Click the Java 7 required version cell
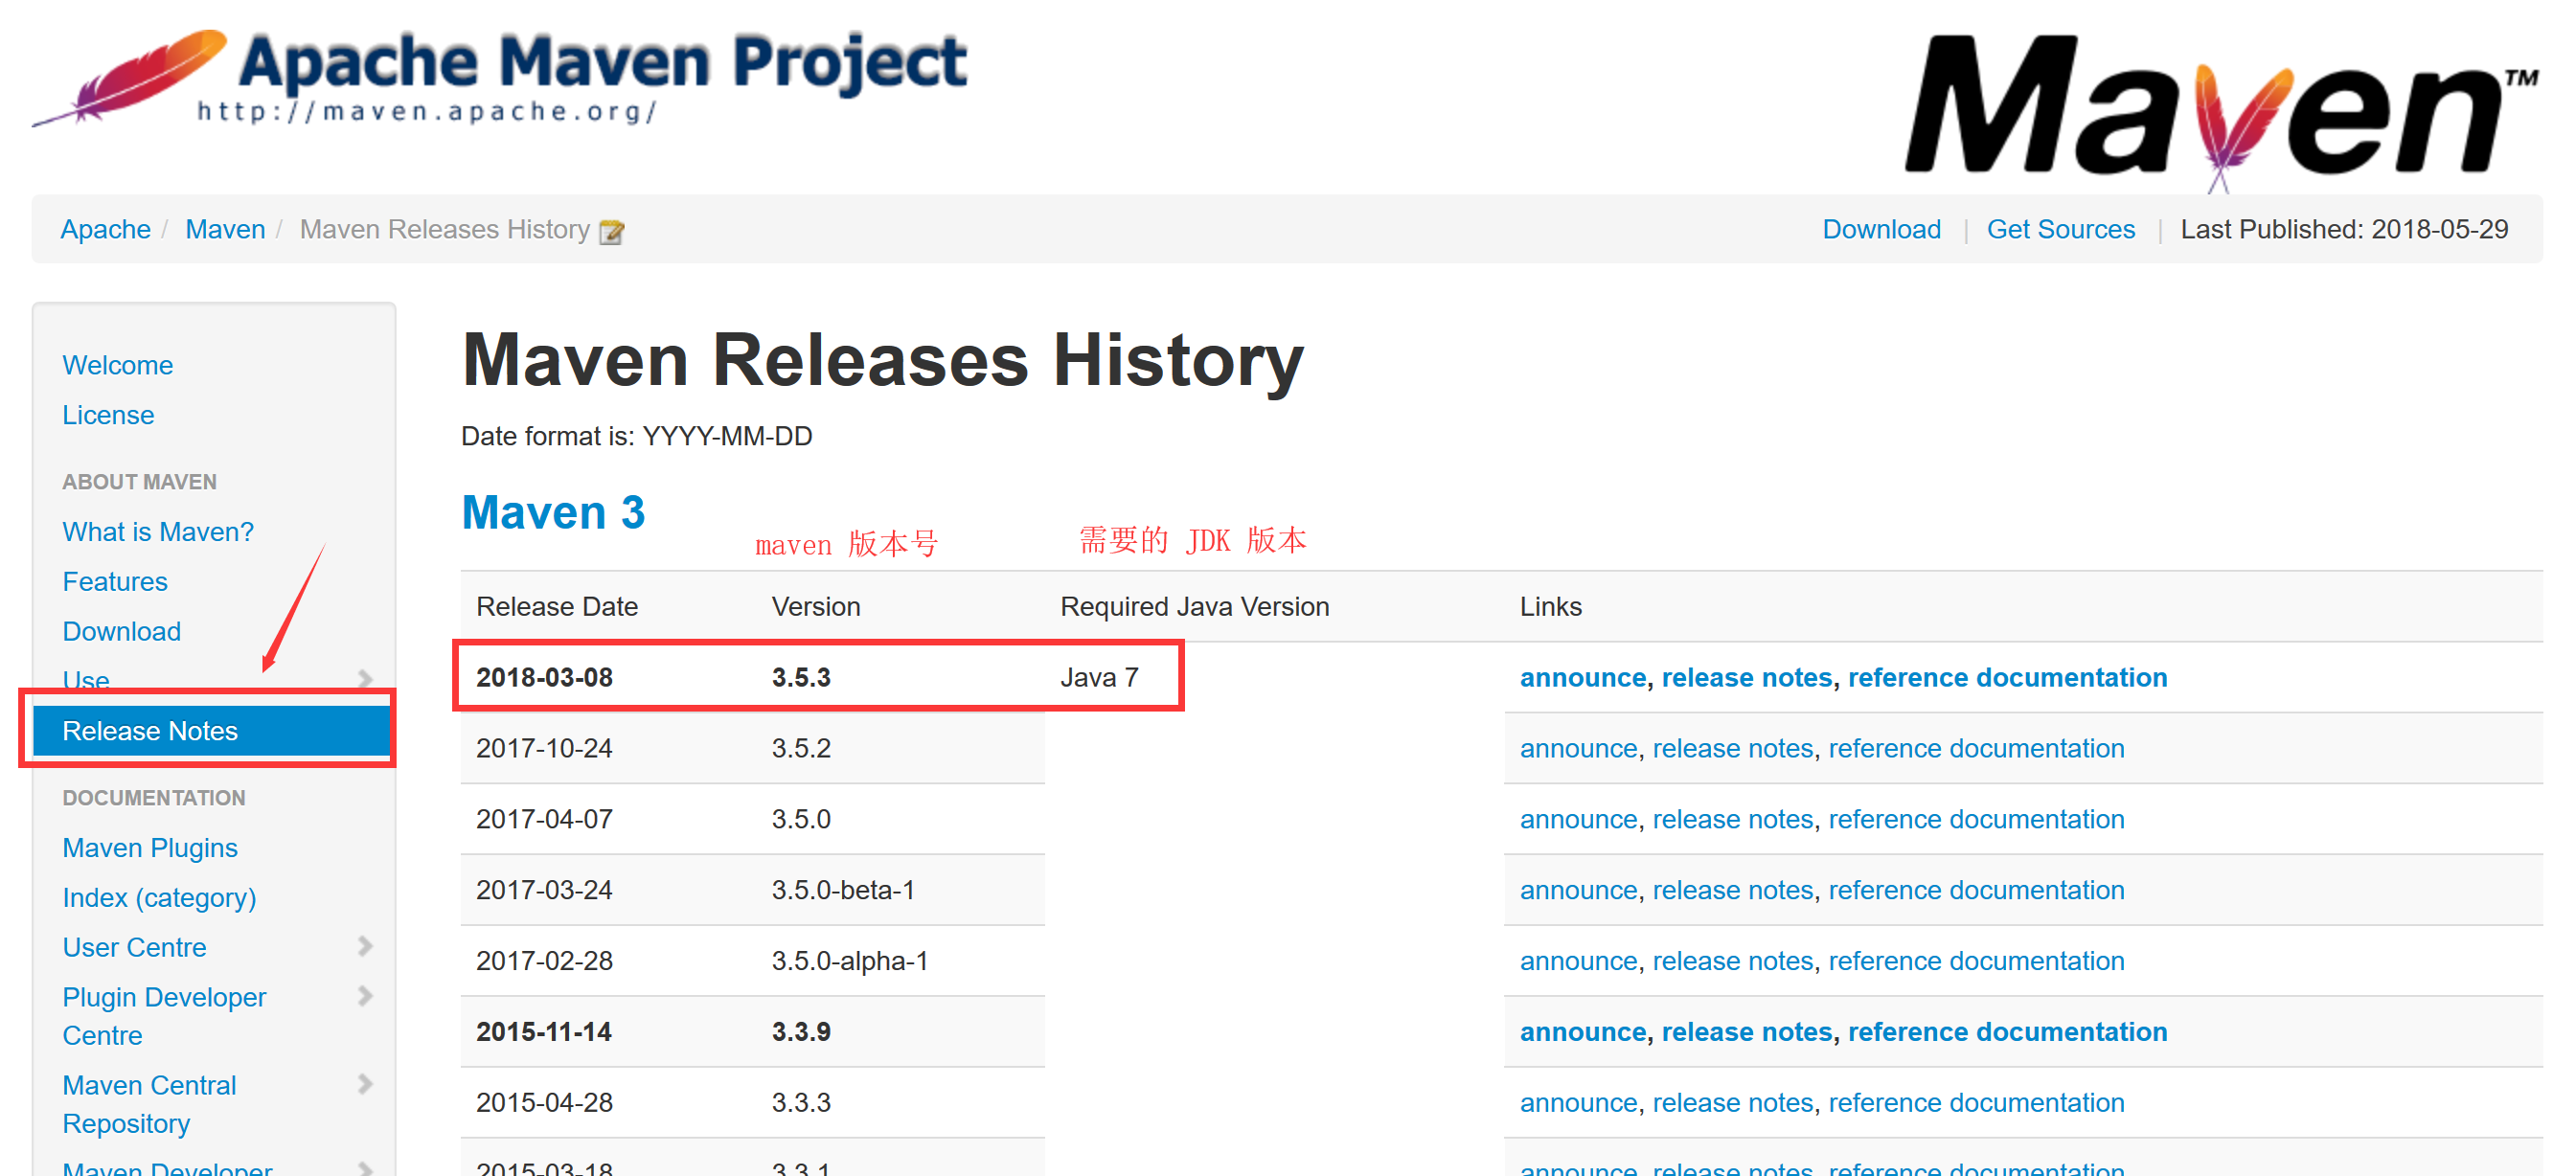Viewport: 2576px width, 1176px height. [1099, 677]
